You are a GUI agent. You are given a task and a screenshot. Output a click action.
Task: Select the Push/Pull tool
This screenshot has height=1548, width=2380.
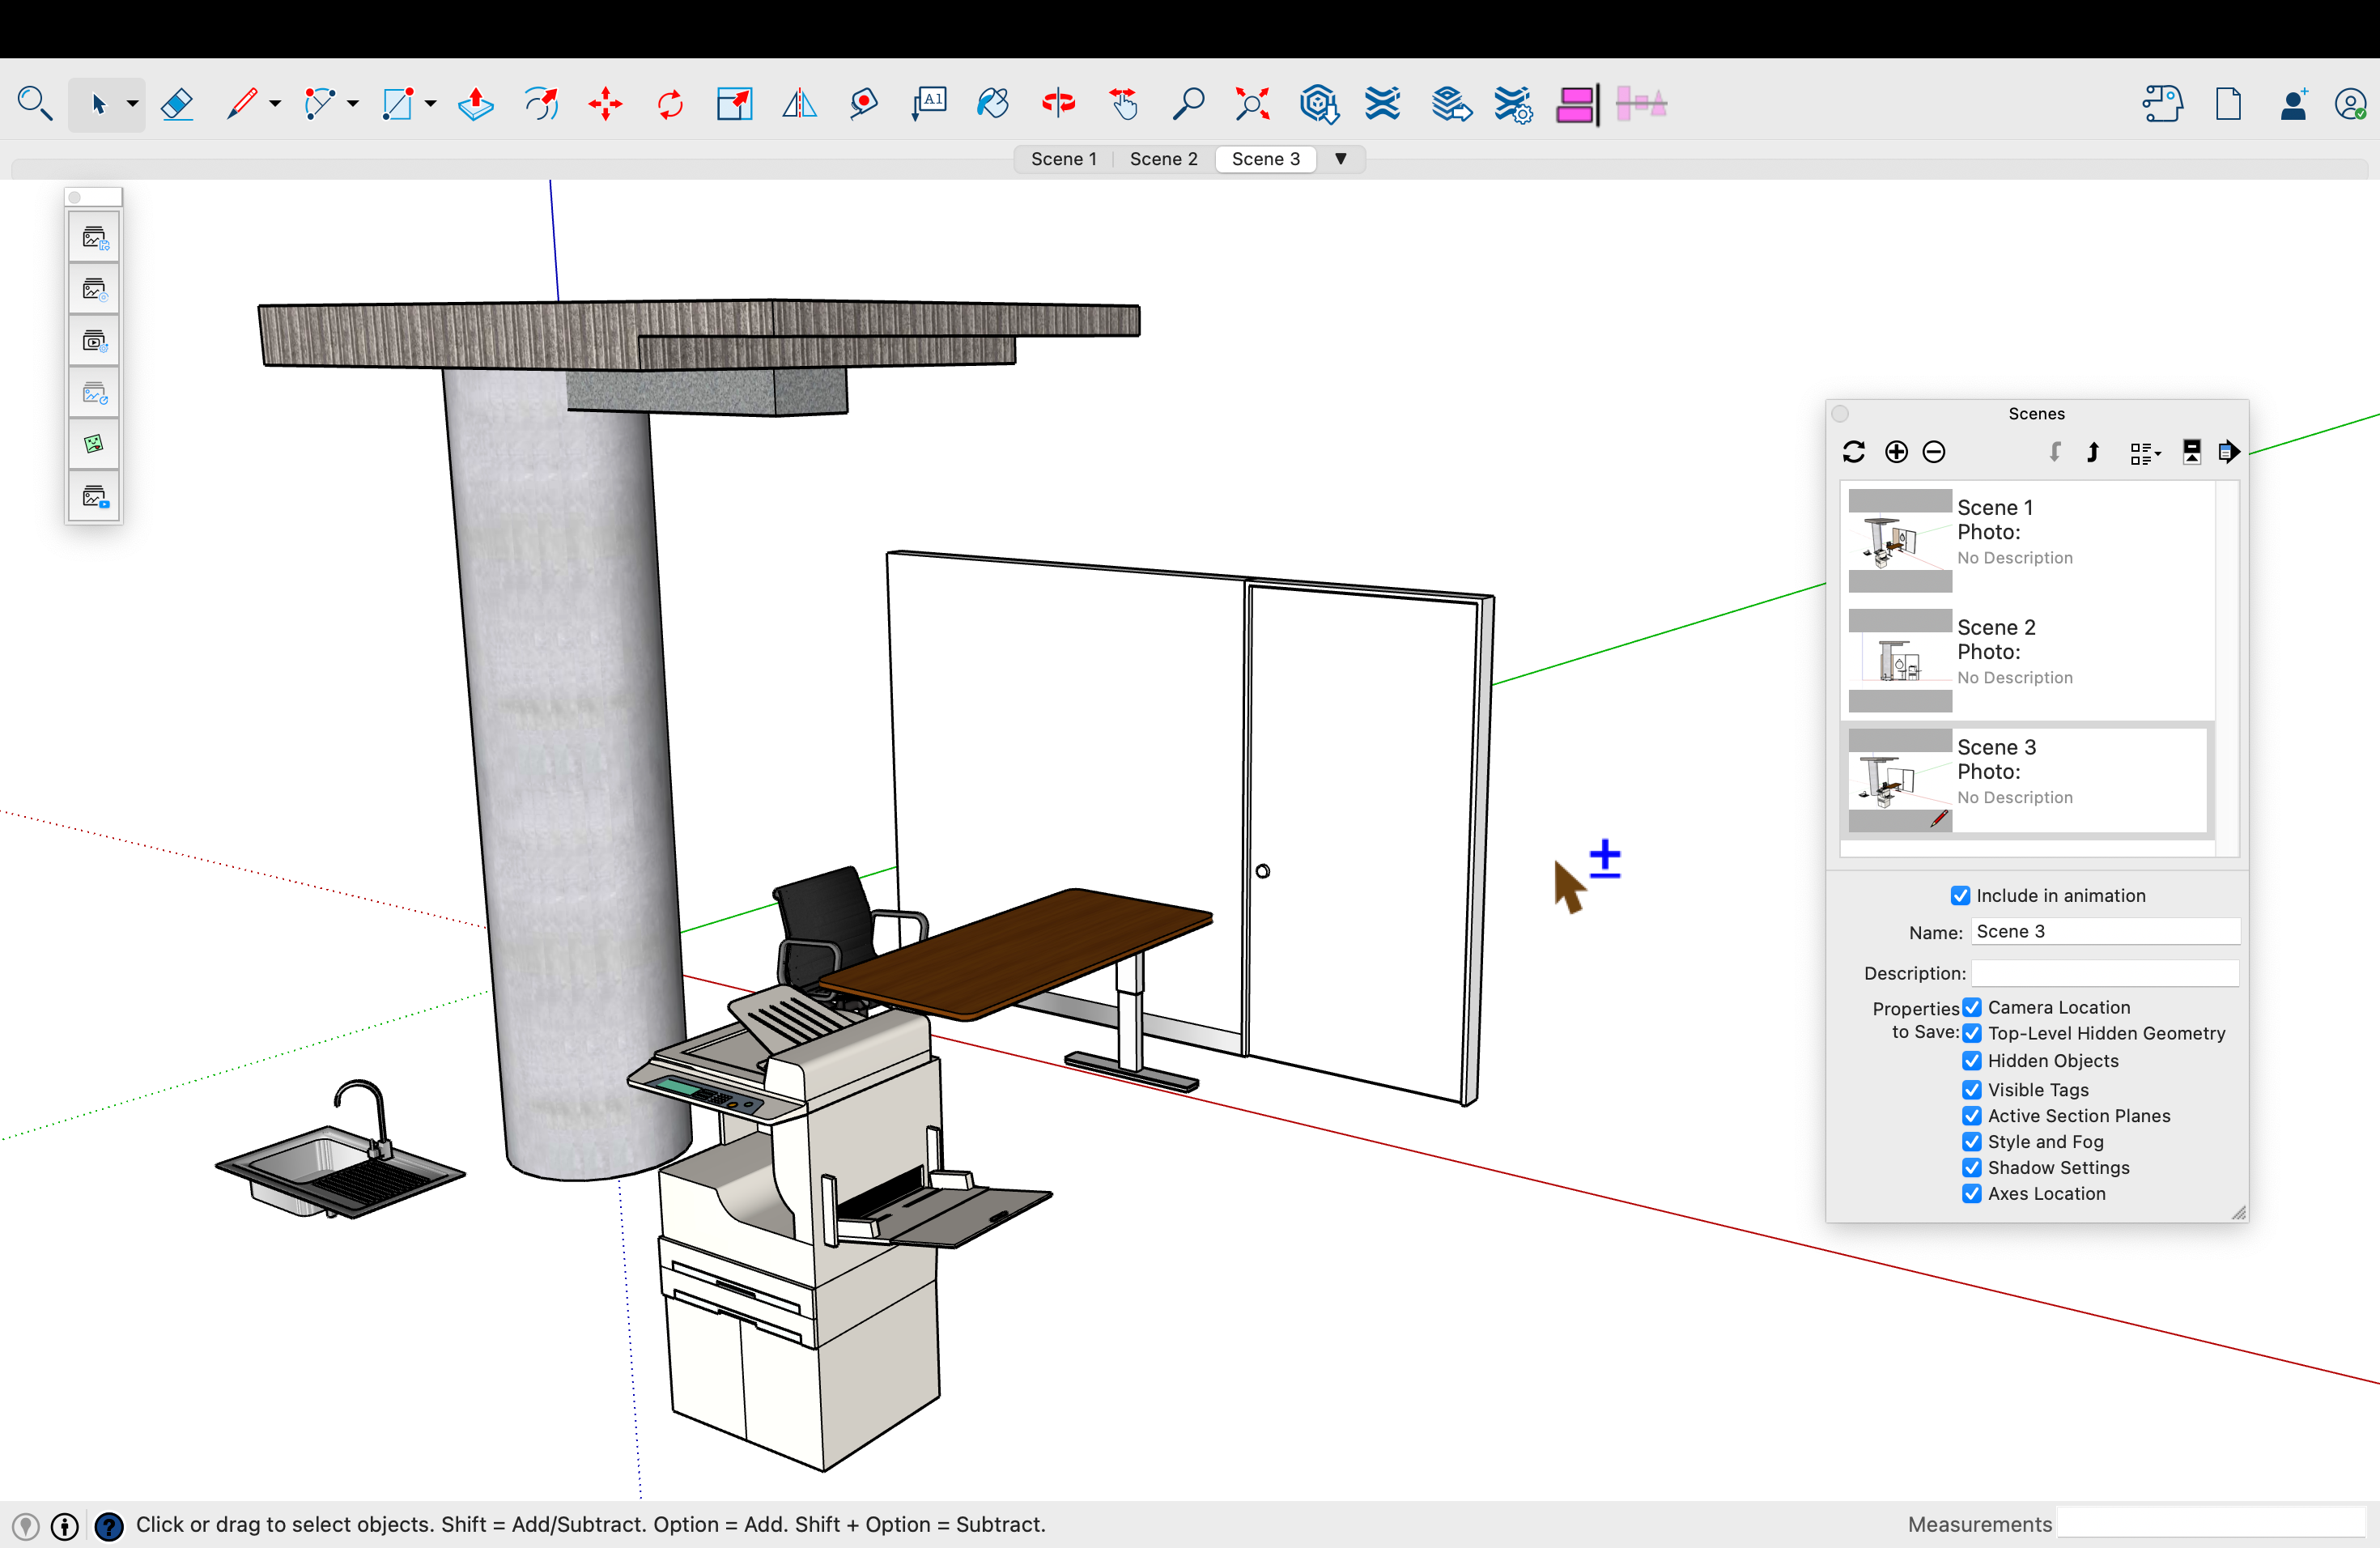[475, 104]
